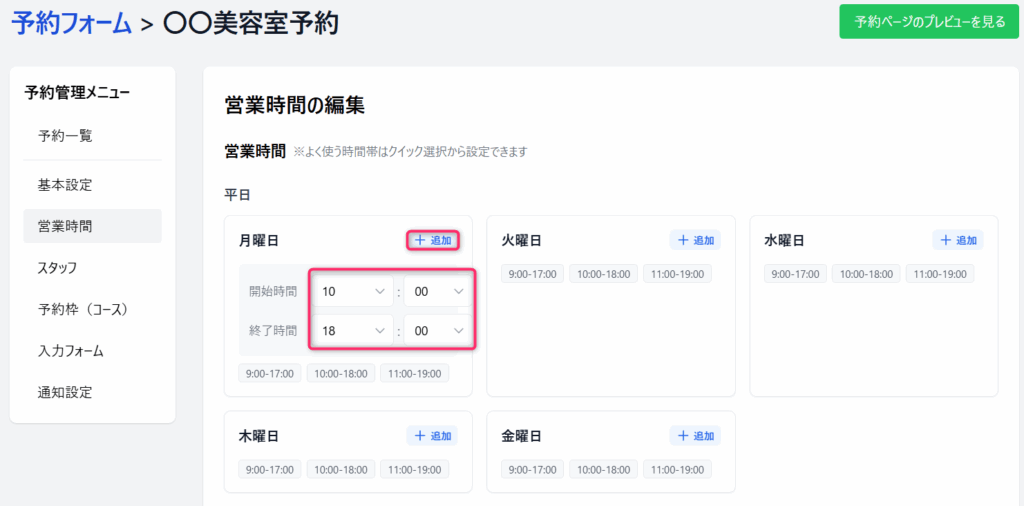The width and height of the screenshot is (1024, 506).
Task: Select the 11:00-19:00 quick preset for 水曜日
Action: (940, 274)
